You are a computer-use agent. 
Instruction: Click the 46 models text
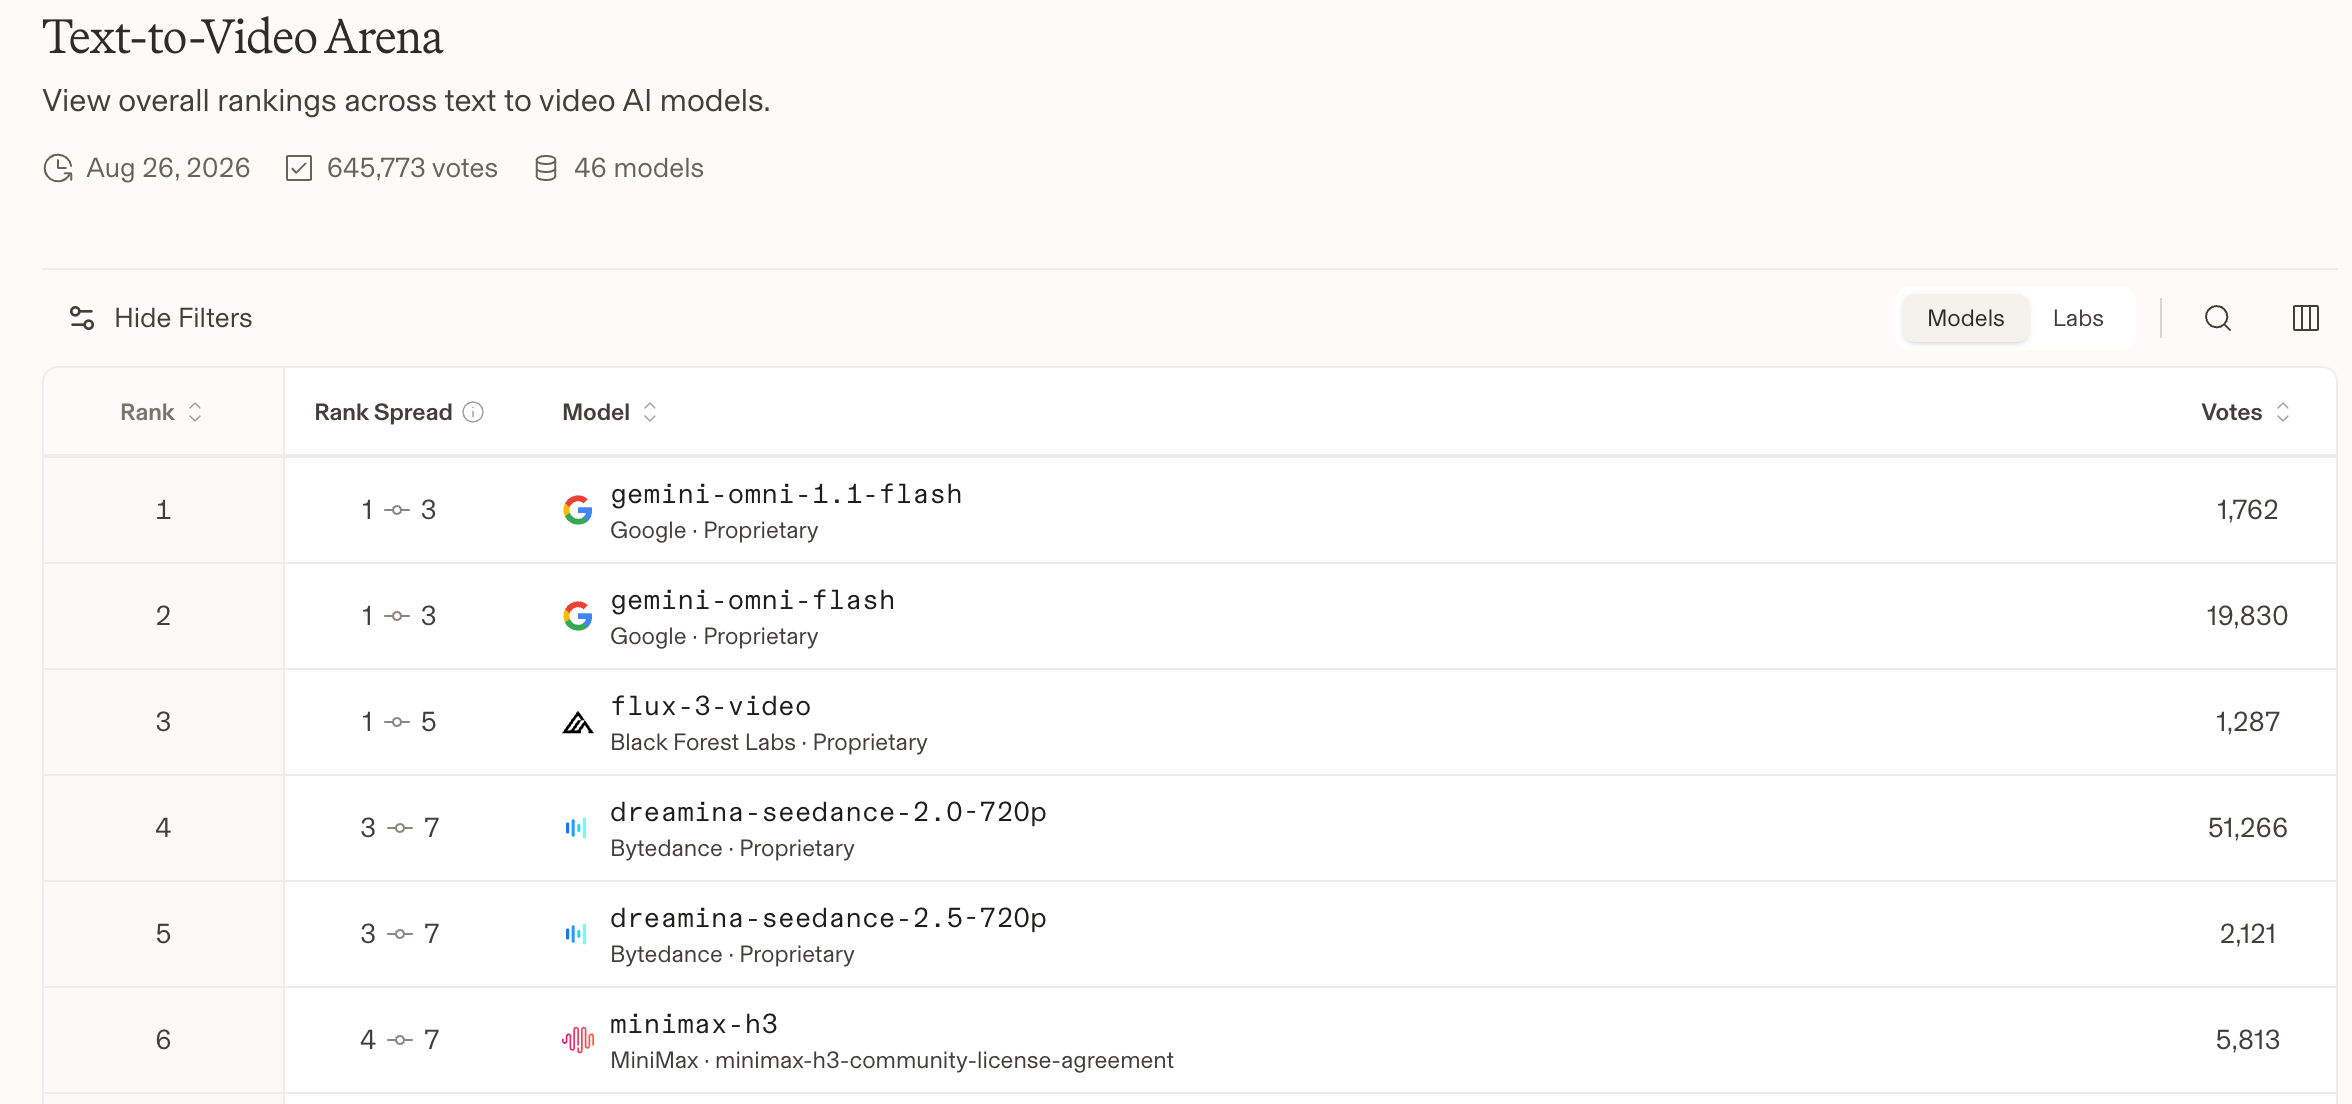639,168
